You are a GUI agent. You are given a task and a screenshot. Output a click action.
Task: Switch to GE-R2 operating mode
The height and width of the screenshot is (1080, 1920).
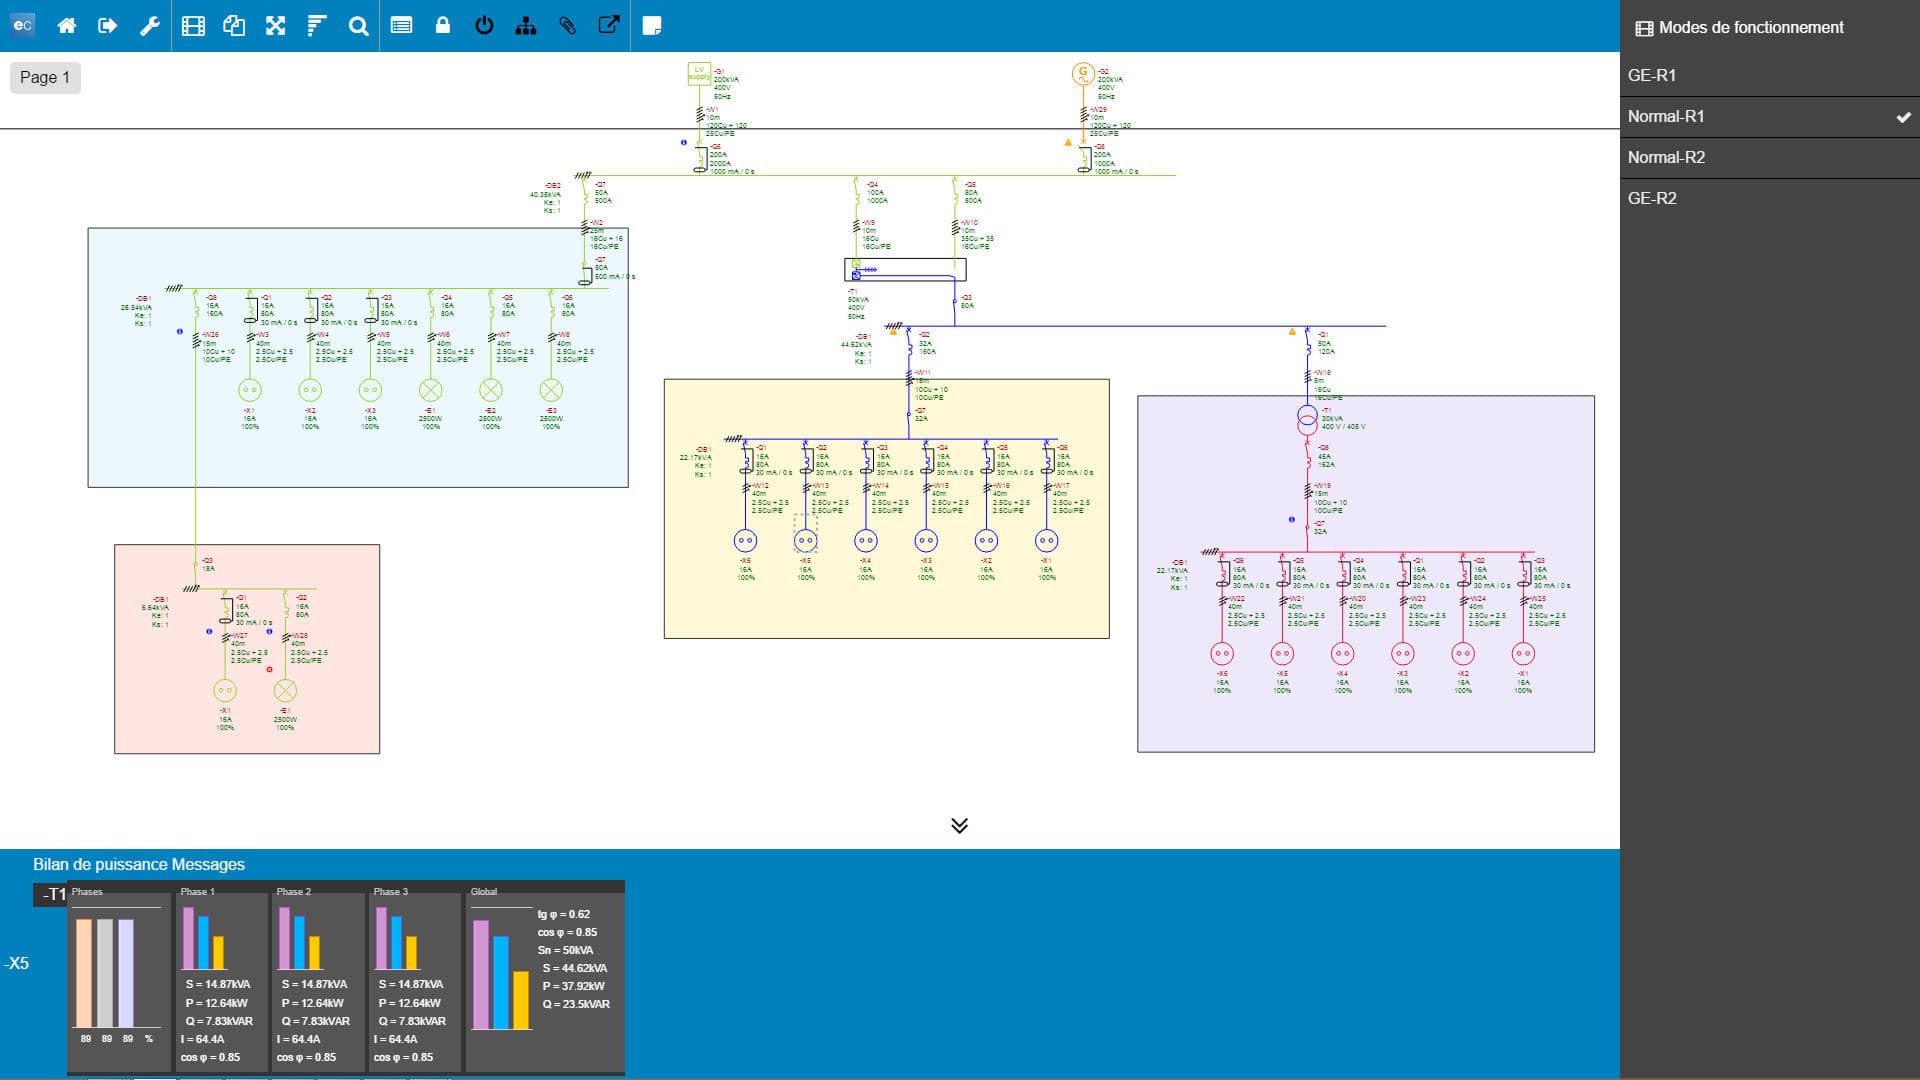1770,199
